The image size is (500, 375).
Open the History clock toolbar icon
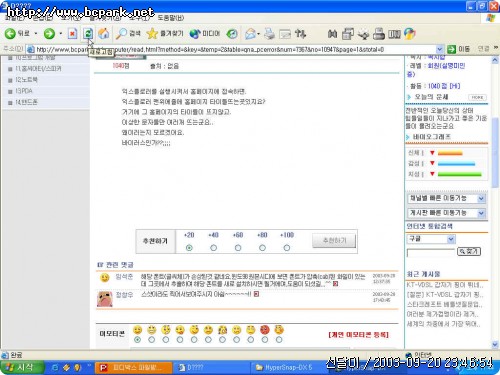pos(232,33)
